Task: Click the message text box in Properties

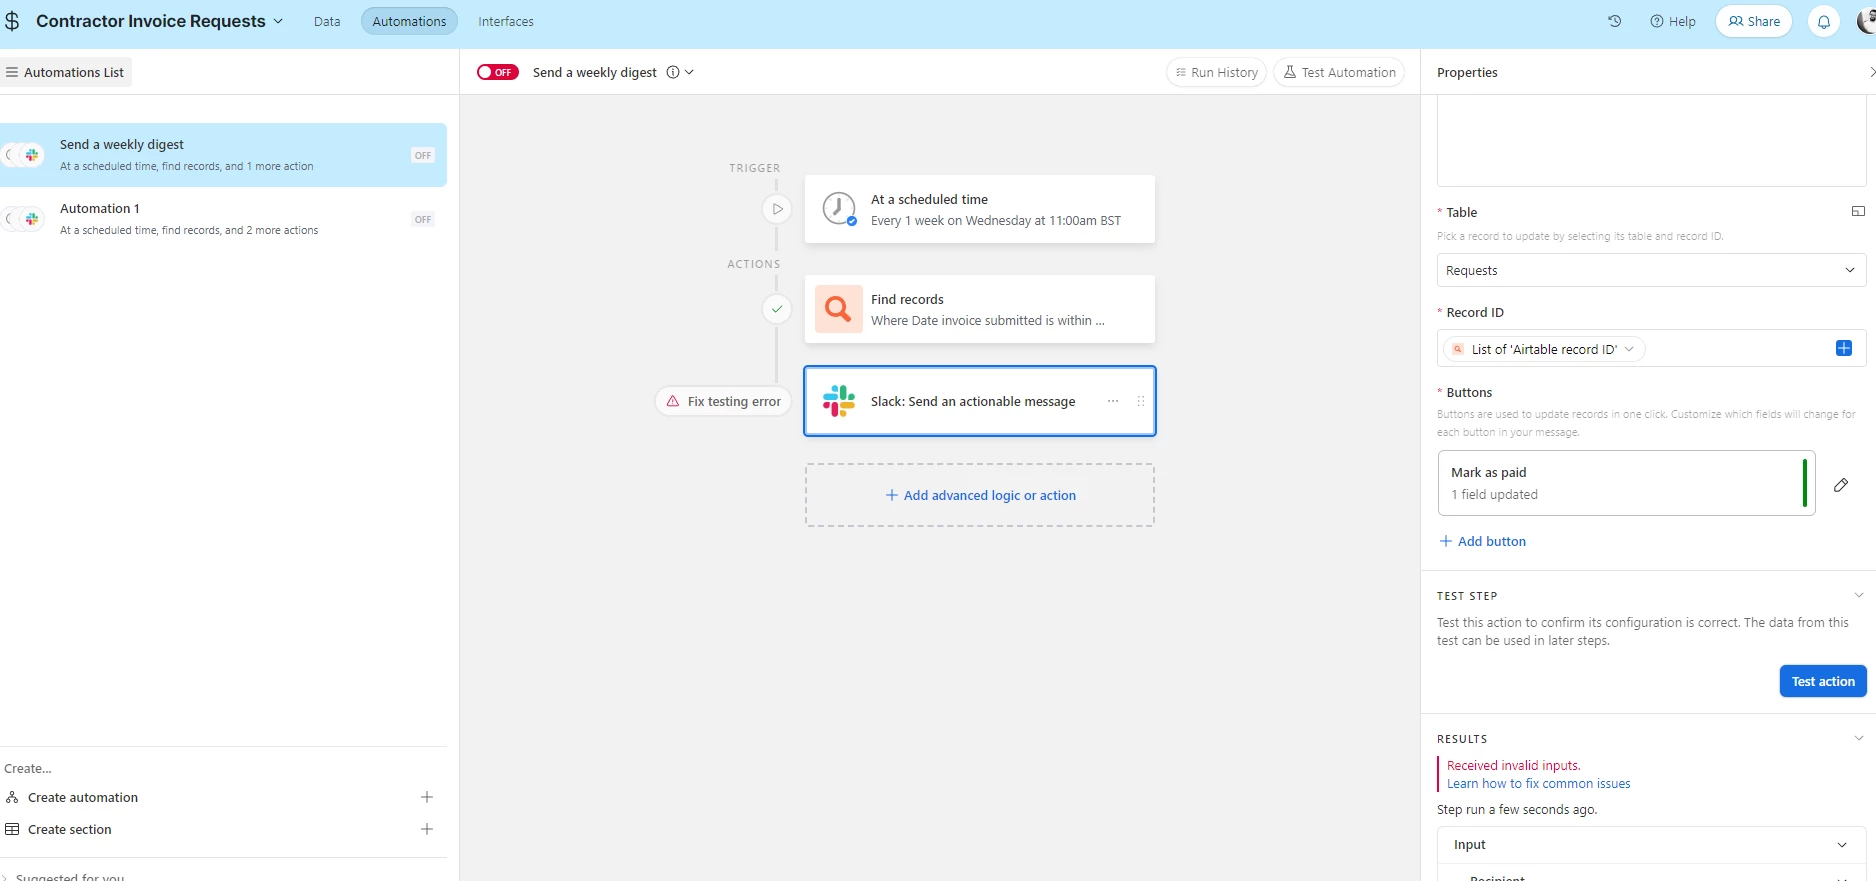Action: [x=1651, y=141]
